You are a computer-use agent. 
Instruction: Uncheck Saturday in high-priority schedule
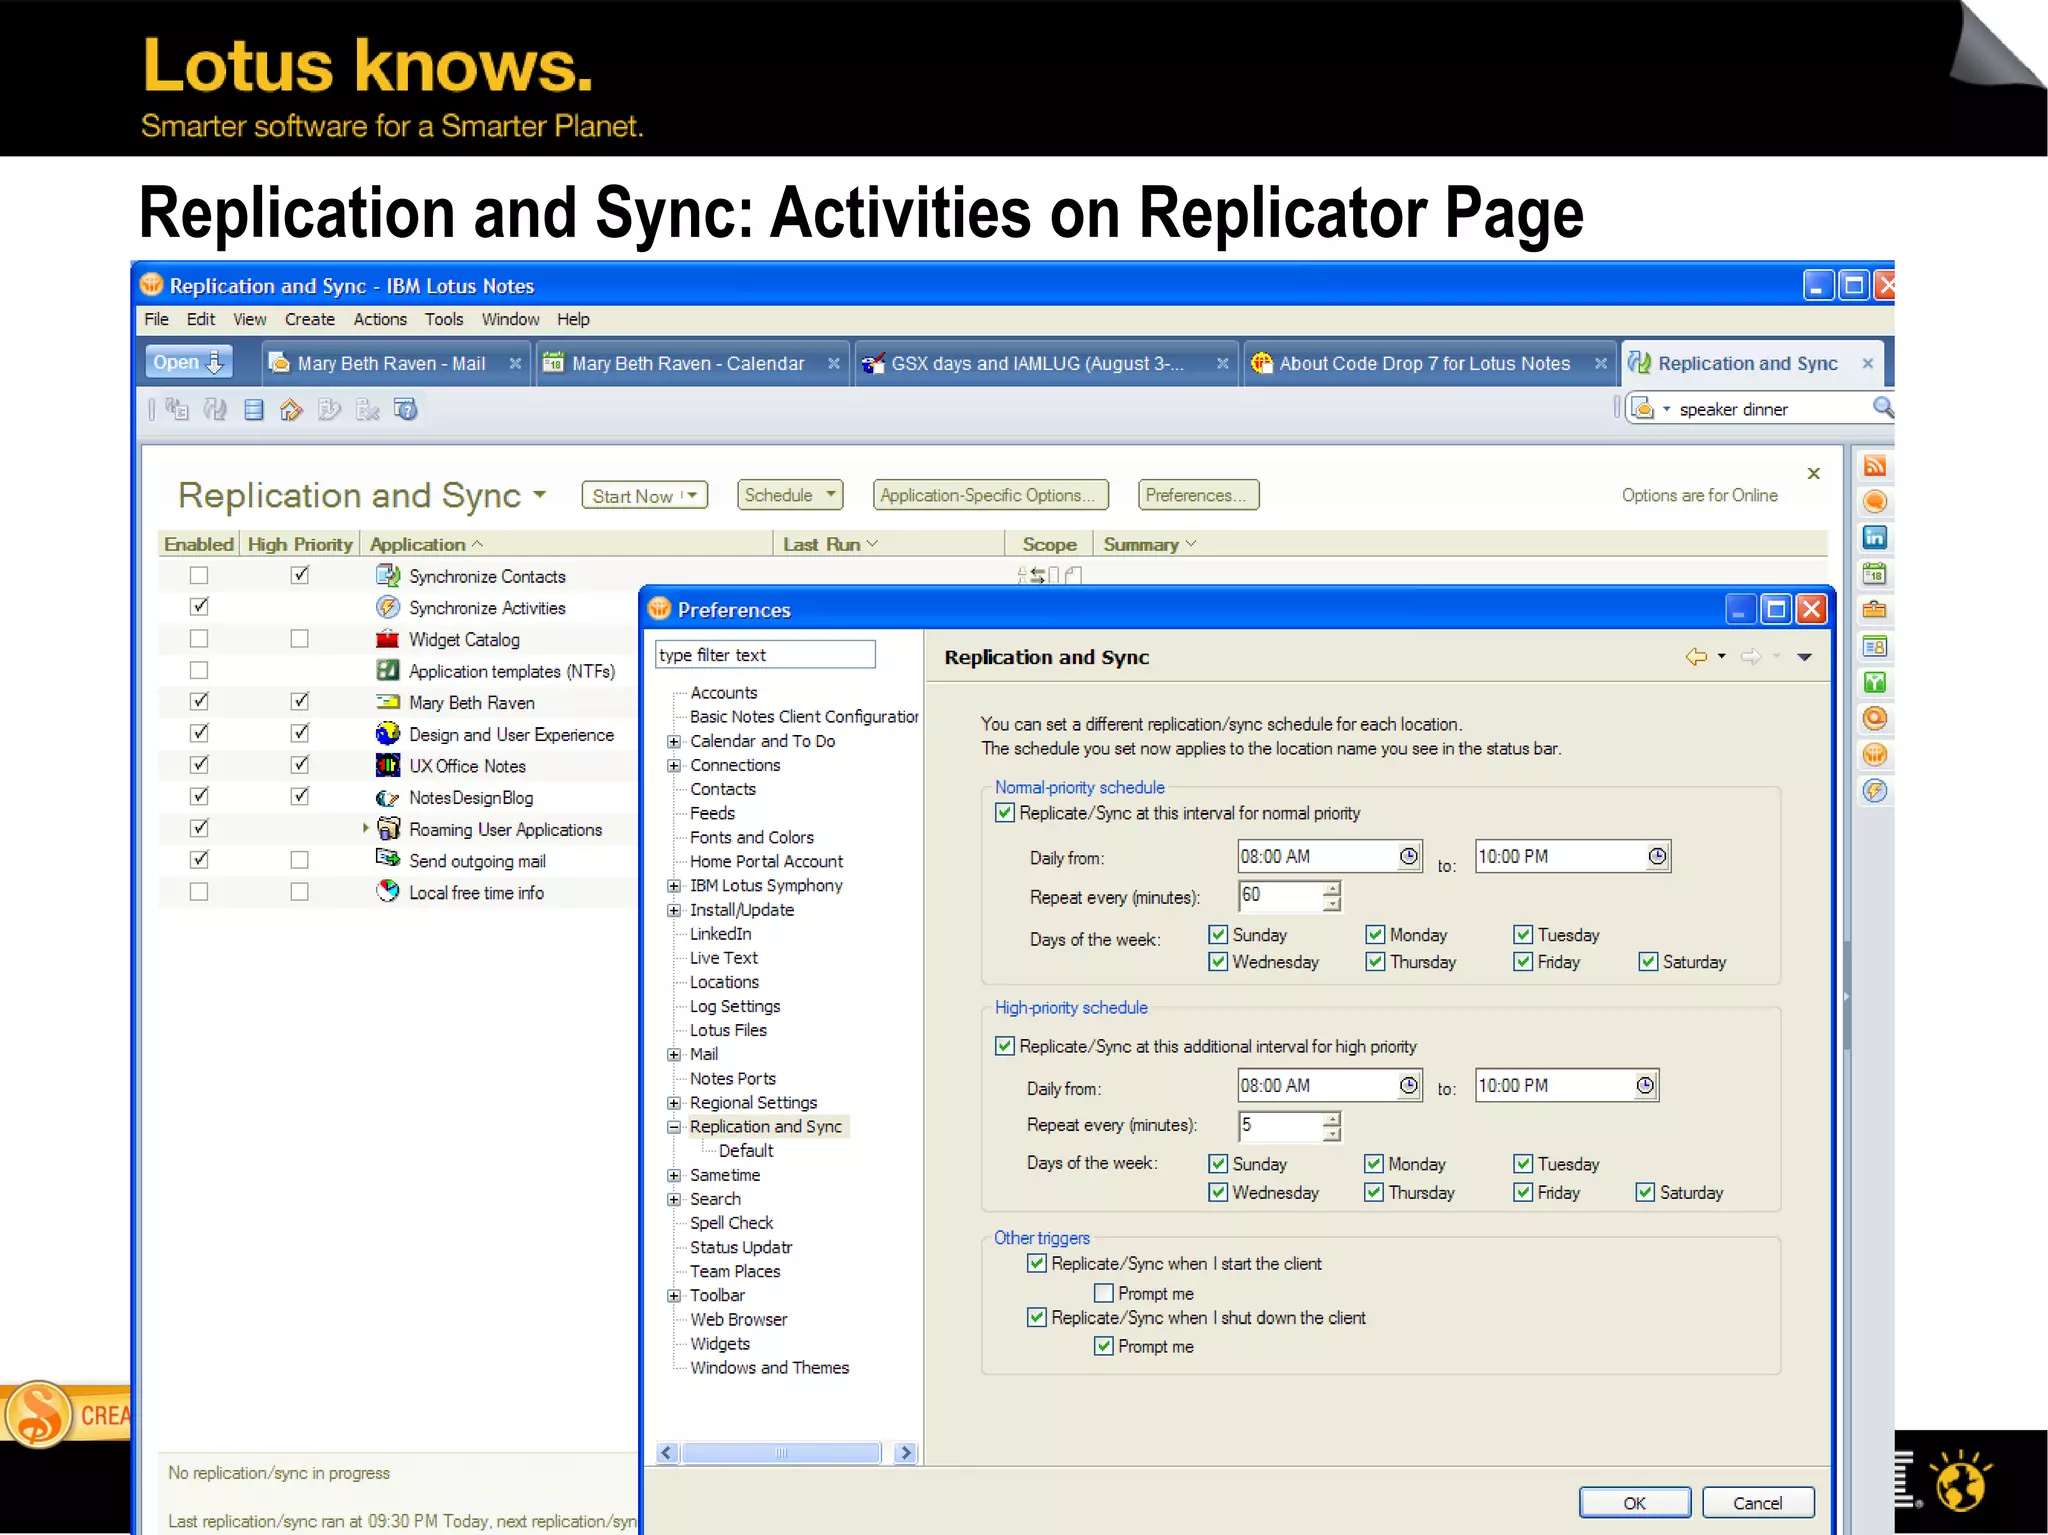[x=1646, y=1192]
